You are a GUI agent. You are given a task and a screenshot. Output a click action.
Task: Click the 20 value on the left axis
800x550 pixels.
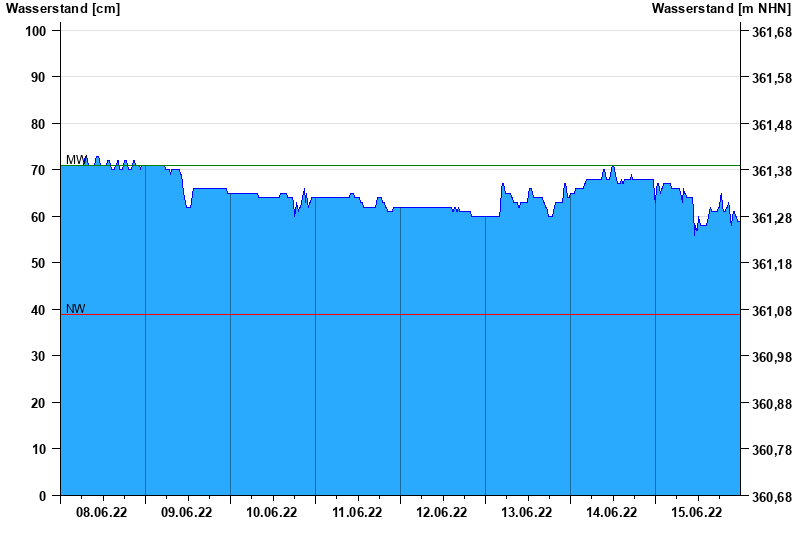tap(39, 403)
